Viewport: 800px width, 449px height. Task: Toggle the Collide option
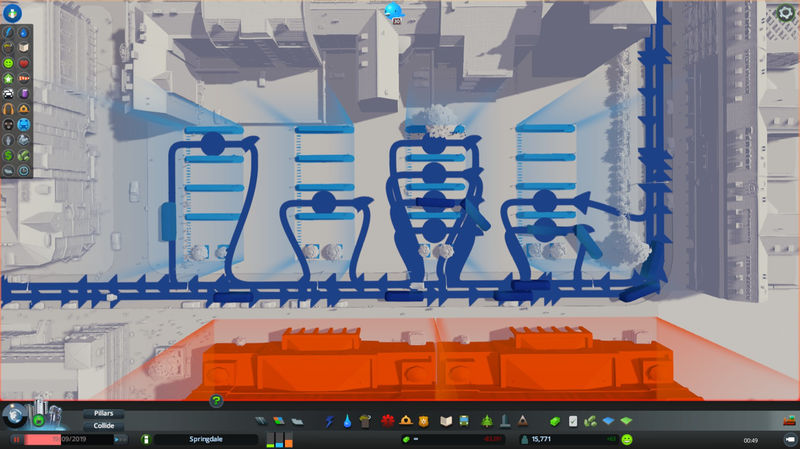tap(102, 424)
